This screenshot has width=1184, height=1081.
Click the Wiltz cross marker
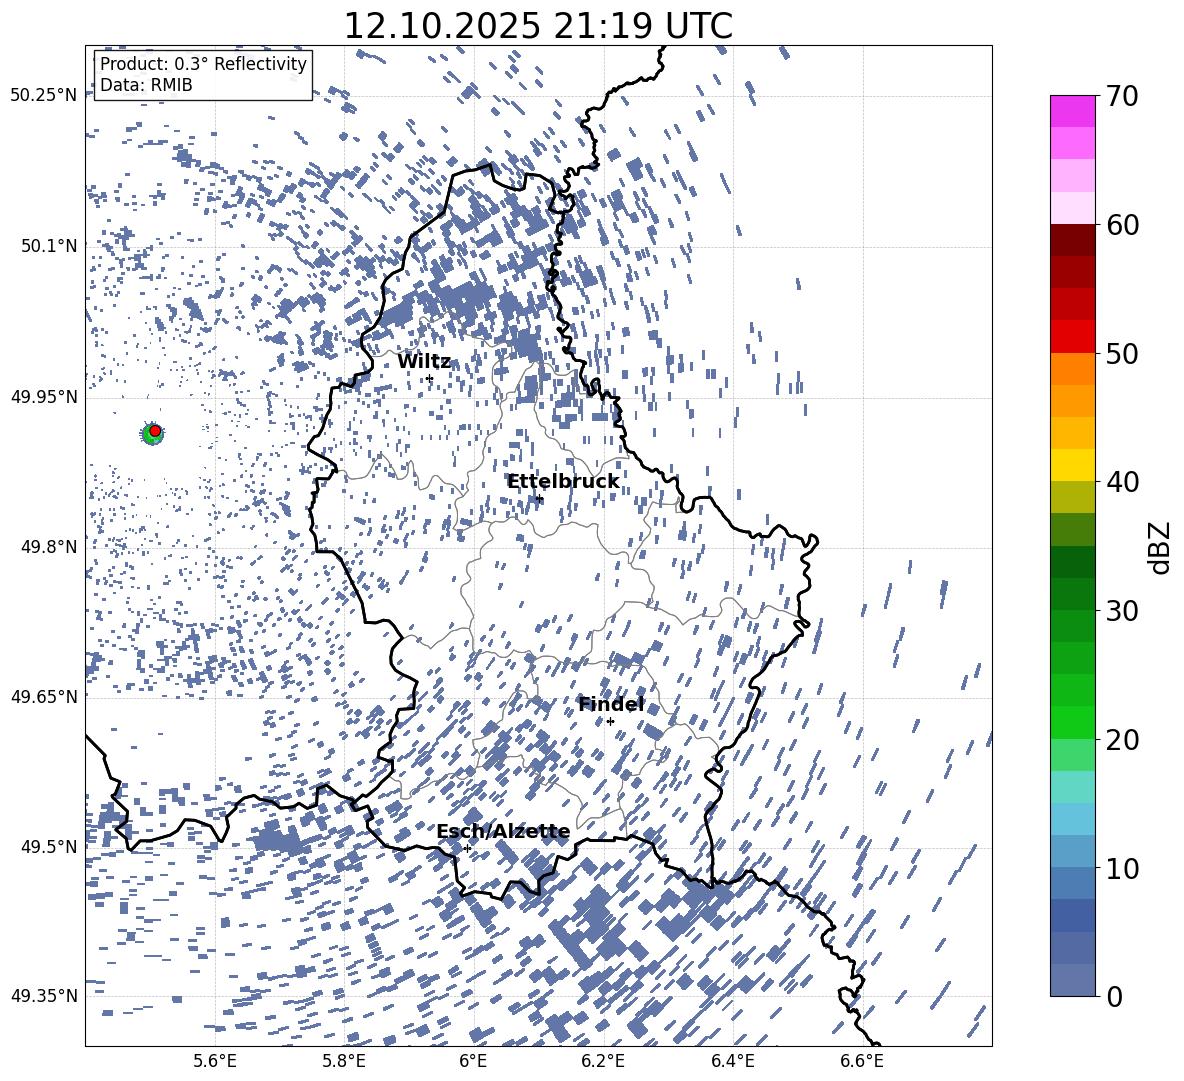[x=430, y=379]
